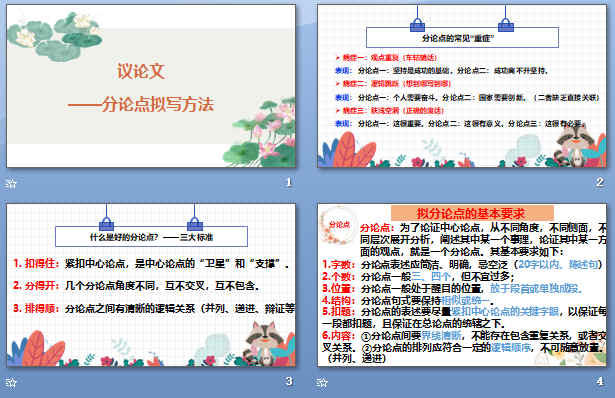The height and width of the screenshot is (398, 615).
Task: Click the text 3. 排得顺 in slide 3
Action: click(x=36, y=308)
